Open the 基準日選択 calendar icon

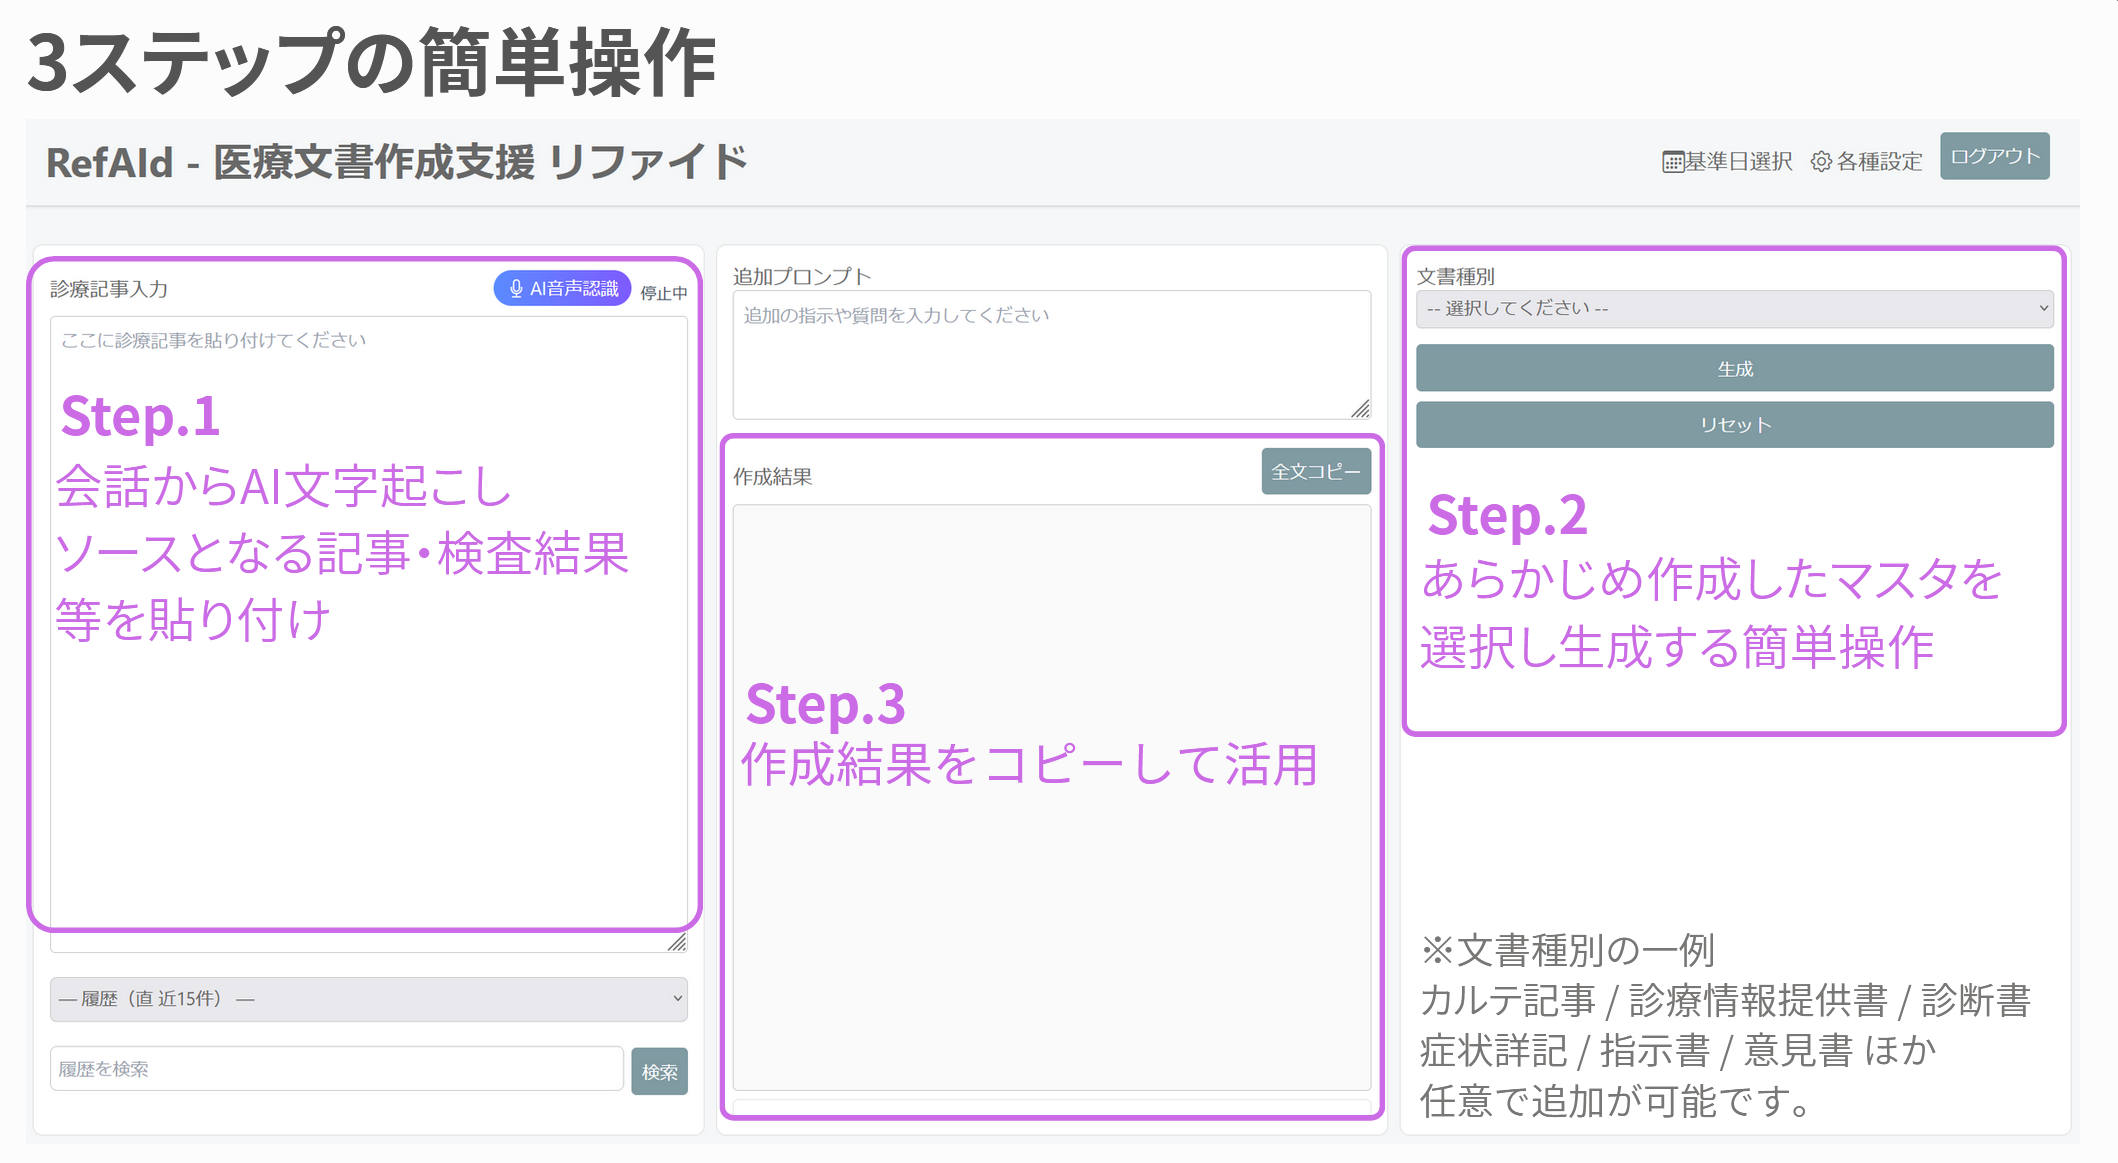click(x=1673, y=160)
